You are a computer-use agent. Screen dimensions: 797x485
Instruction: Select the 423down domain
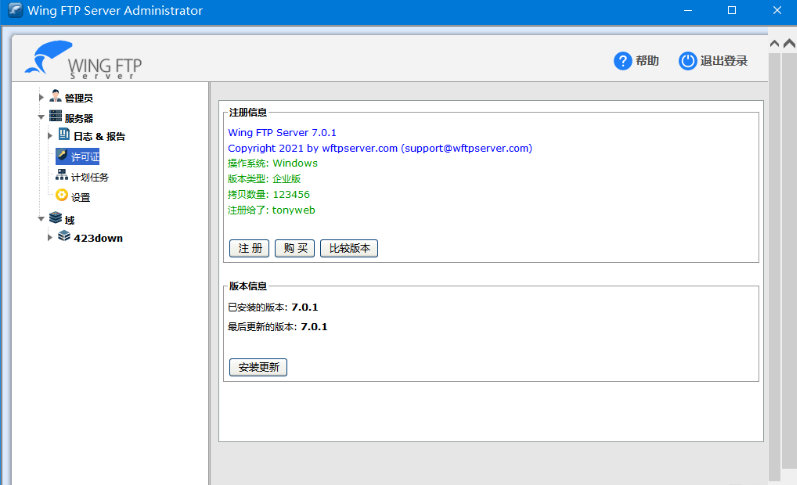(98, 238)
